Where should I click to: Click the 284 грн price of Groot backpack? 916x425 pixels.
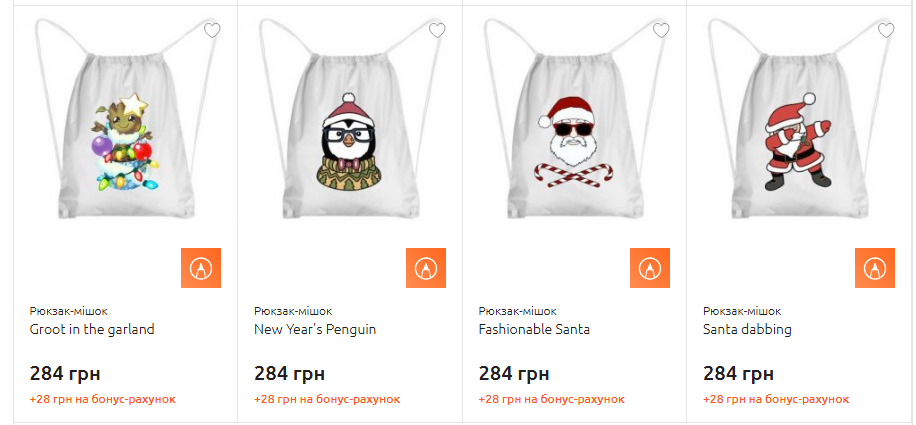tap(65, 374)
